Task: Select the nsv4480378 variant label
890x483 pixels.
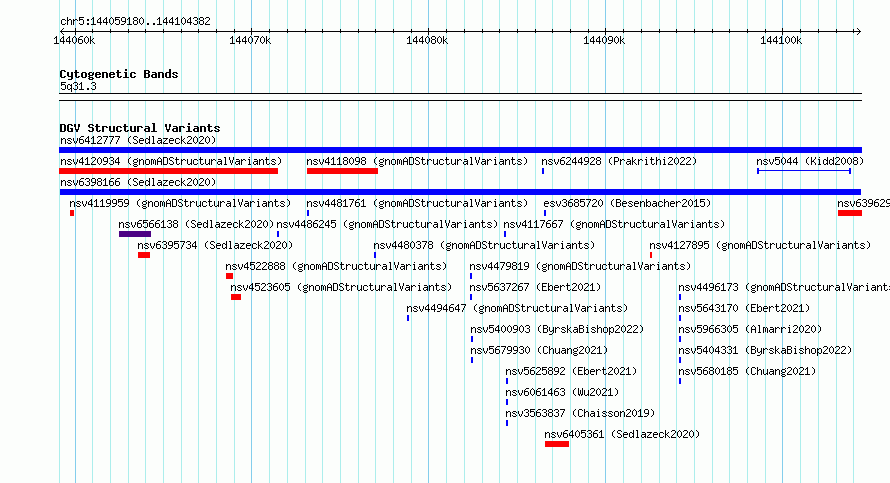Action: 484,245
